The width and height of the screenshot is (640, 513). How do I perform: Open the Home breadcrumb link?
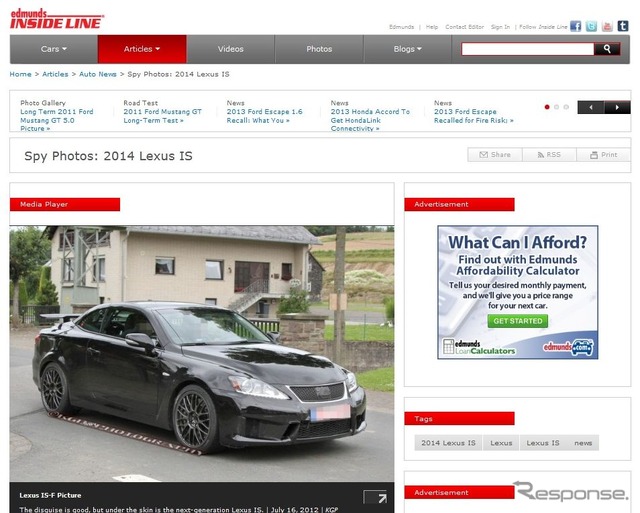pyautogui.click(x=20, y=74)
